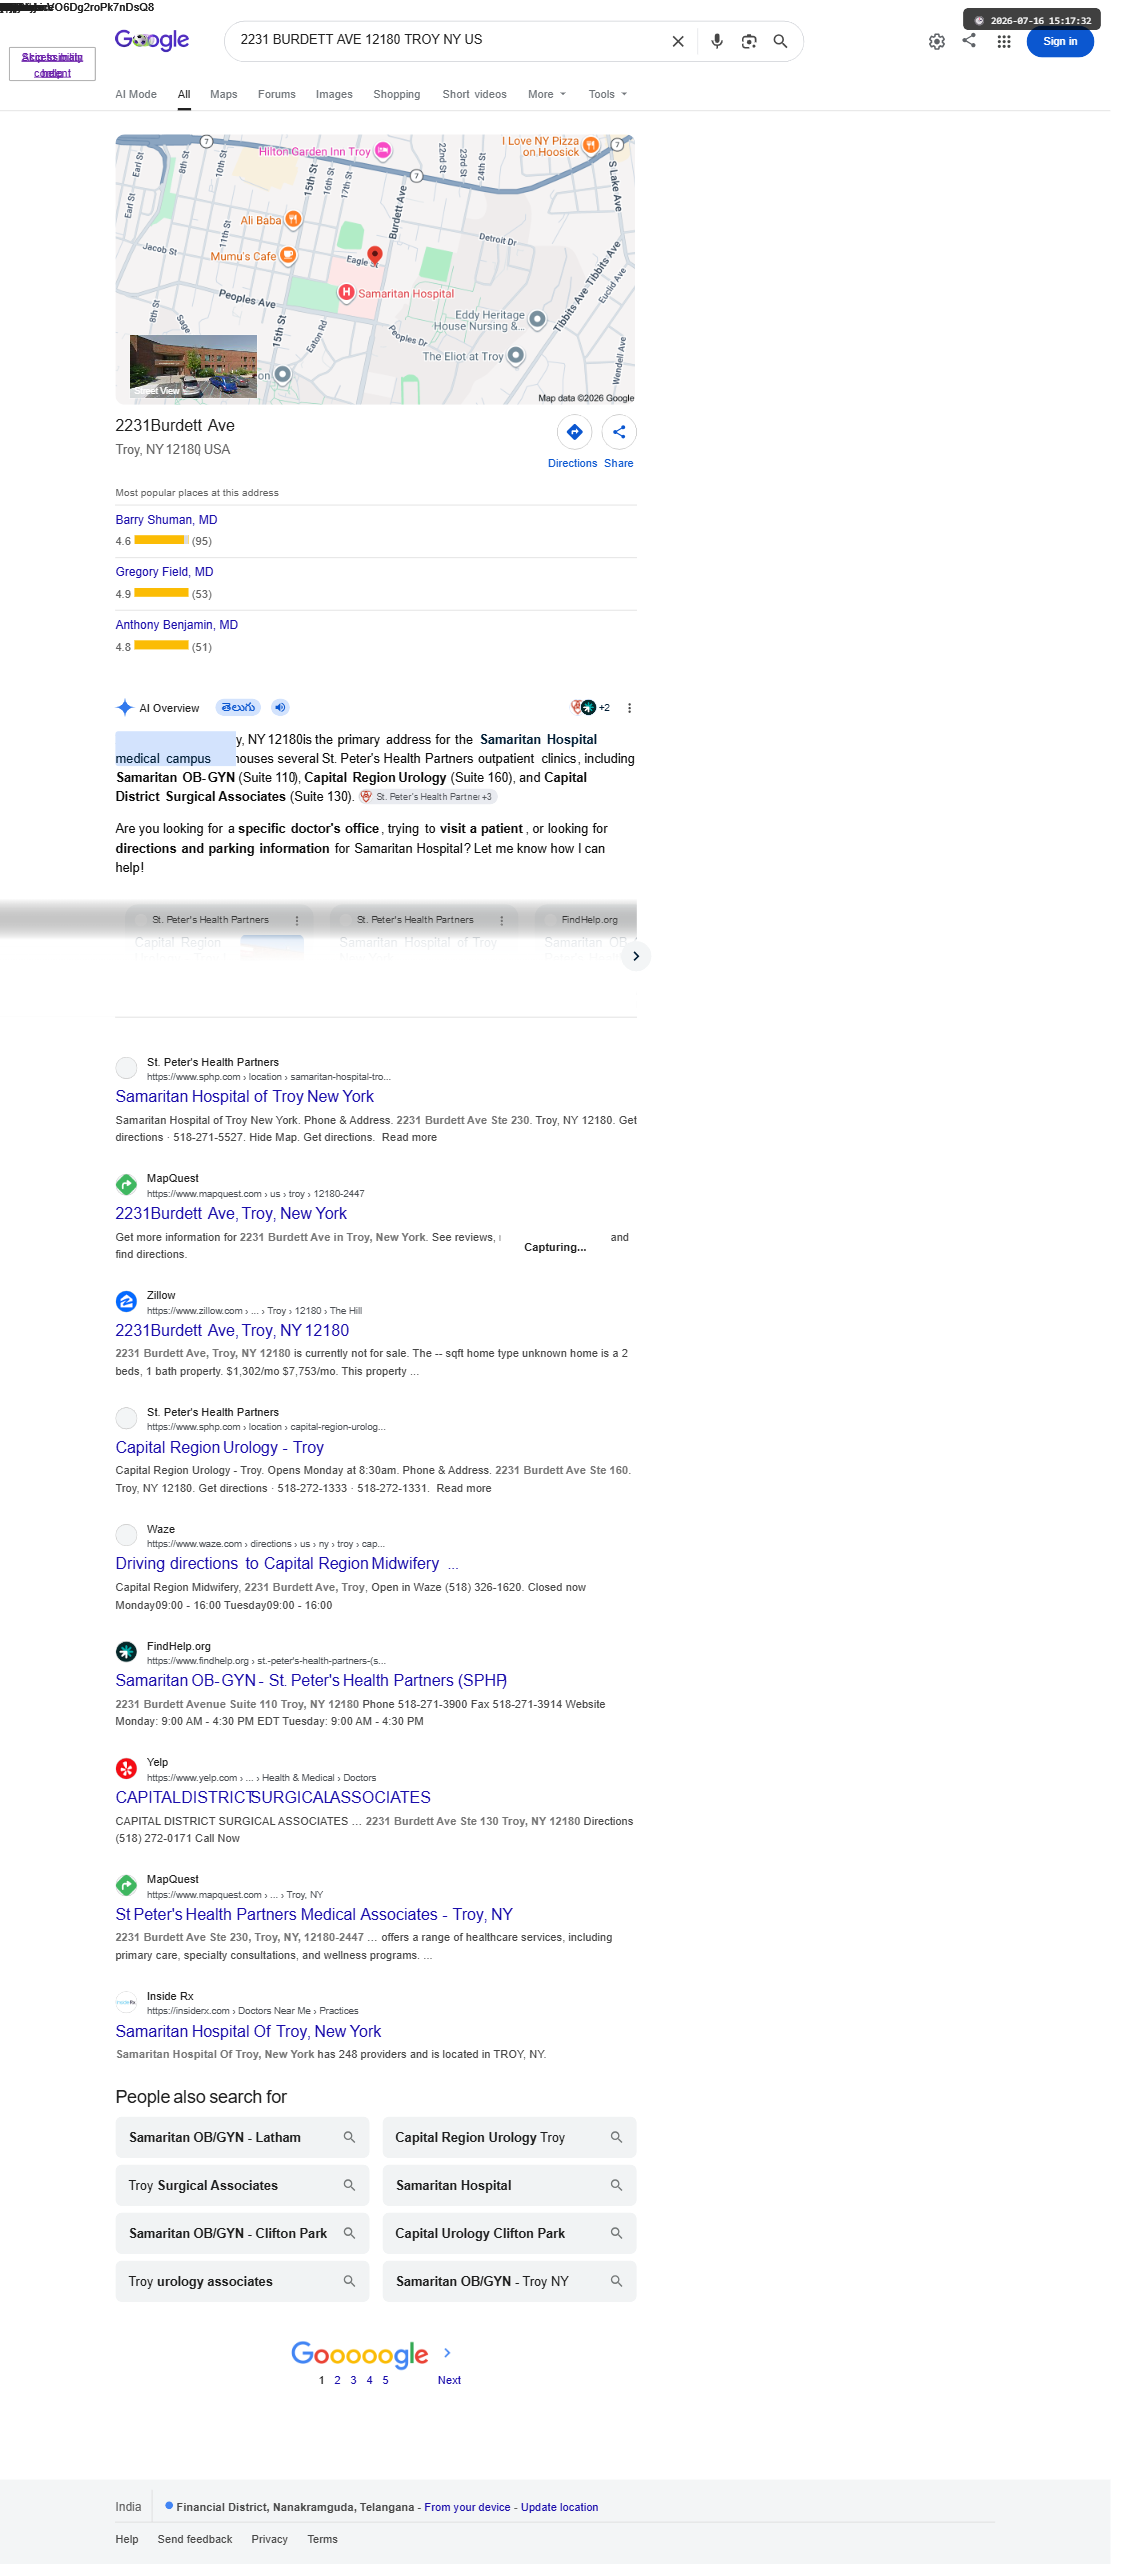
Task: Open quick settings gear icon
Action: [937, 42]
